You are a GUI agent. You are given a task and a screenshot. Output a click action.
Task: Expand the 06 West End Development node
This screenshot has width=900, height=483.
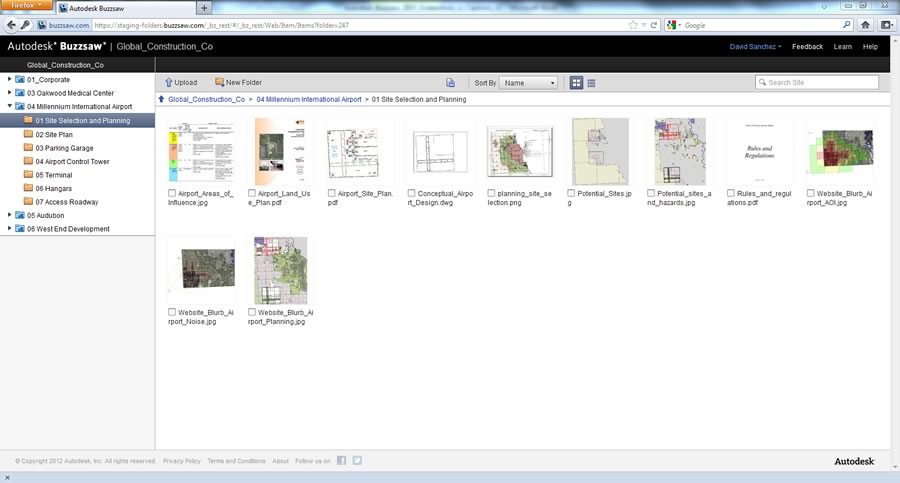click(x=9, y=228)
